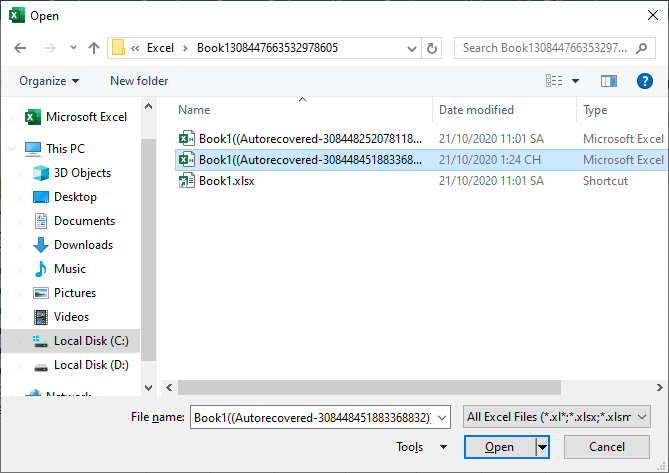Open the All Excel Files type dropdown
This screenshot has width=669, height=473.
(x=558, y=417)
